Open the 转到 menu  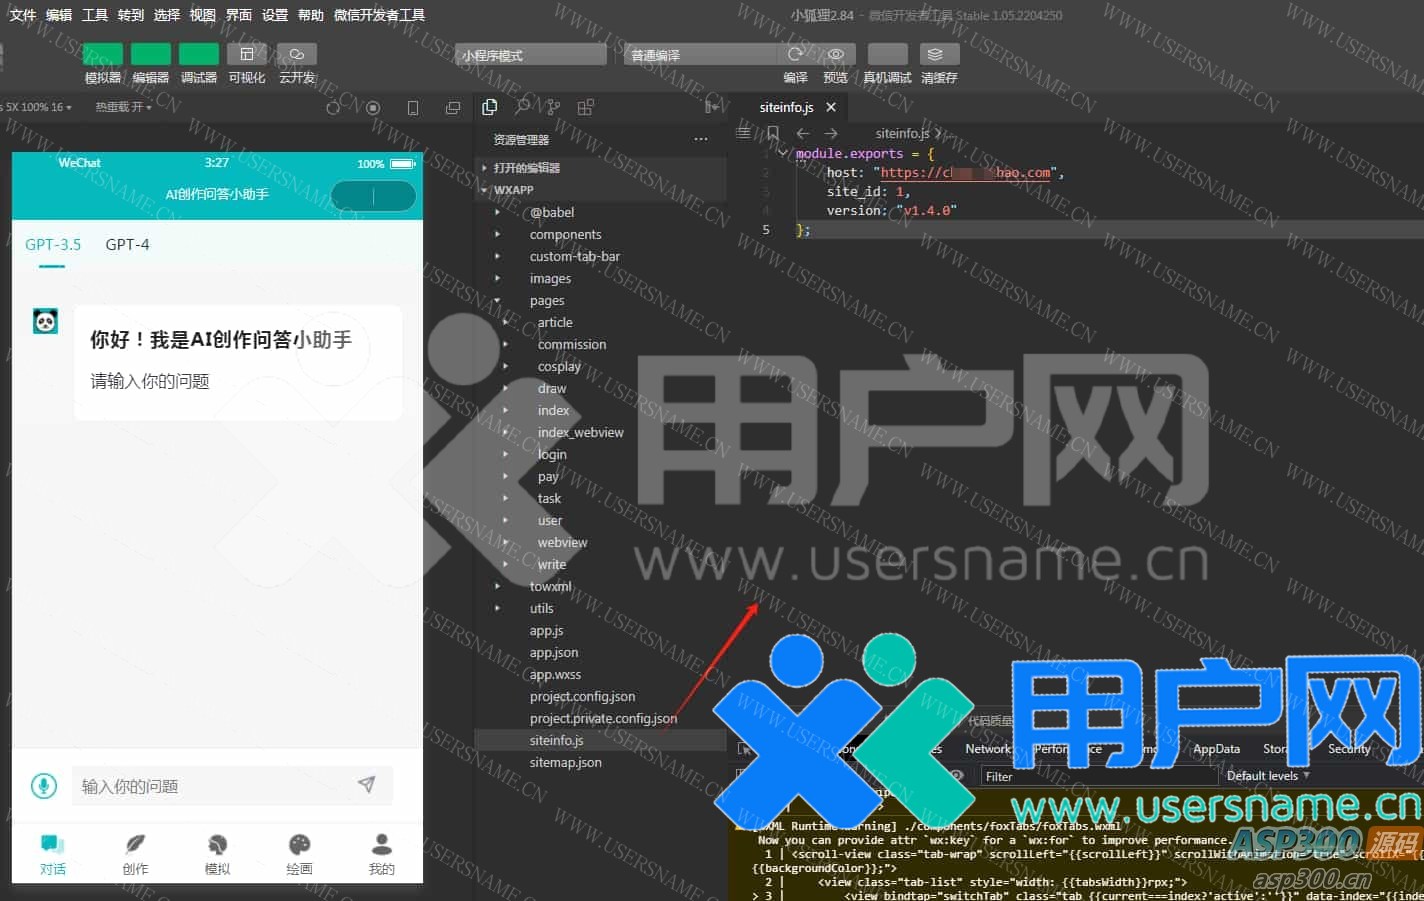[x=131, y=15]
